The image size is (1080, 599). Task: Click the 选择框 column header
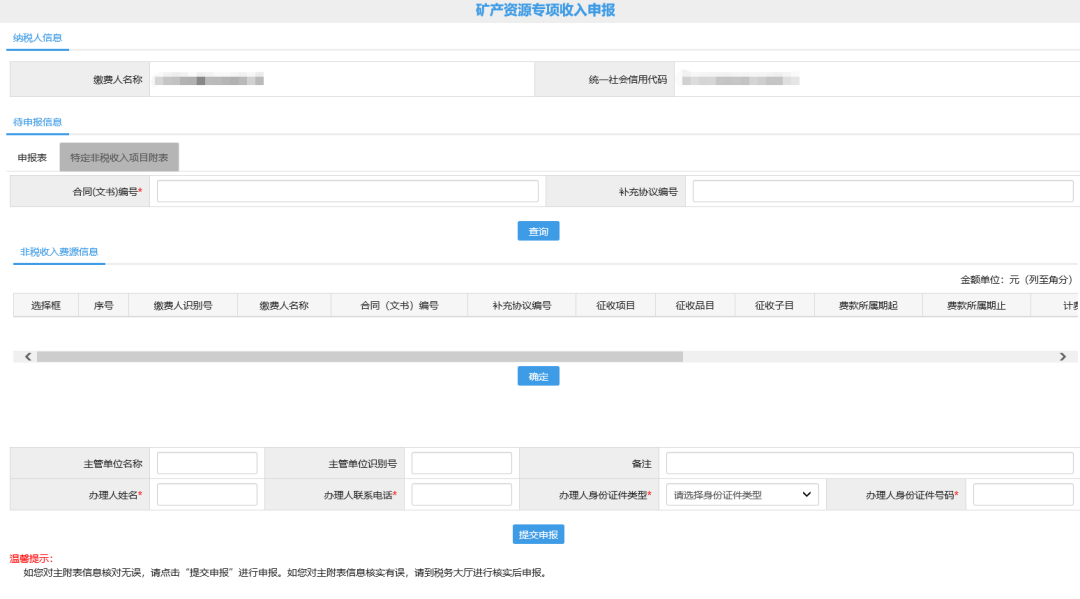[x=46, y=305]
